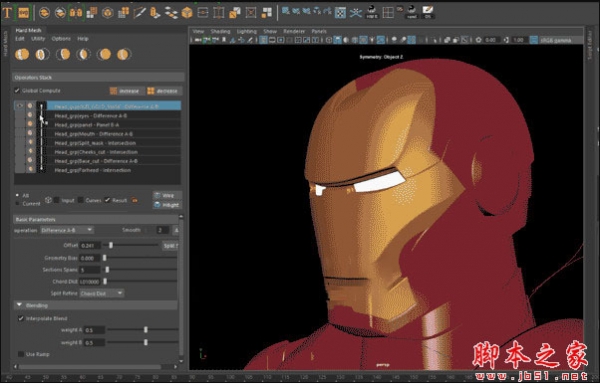Screen dimensions: 600x387
Task: Select the All radio button
Action: pos(17,195)
